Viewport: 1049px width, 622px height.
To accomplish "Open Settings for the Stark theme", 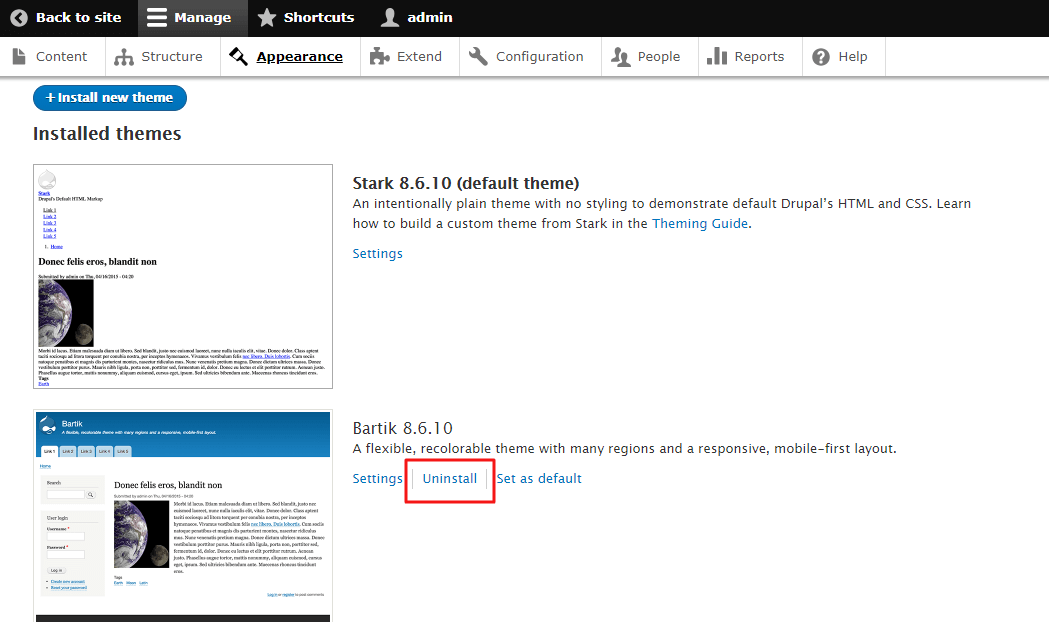I will [x=377, y=253].
